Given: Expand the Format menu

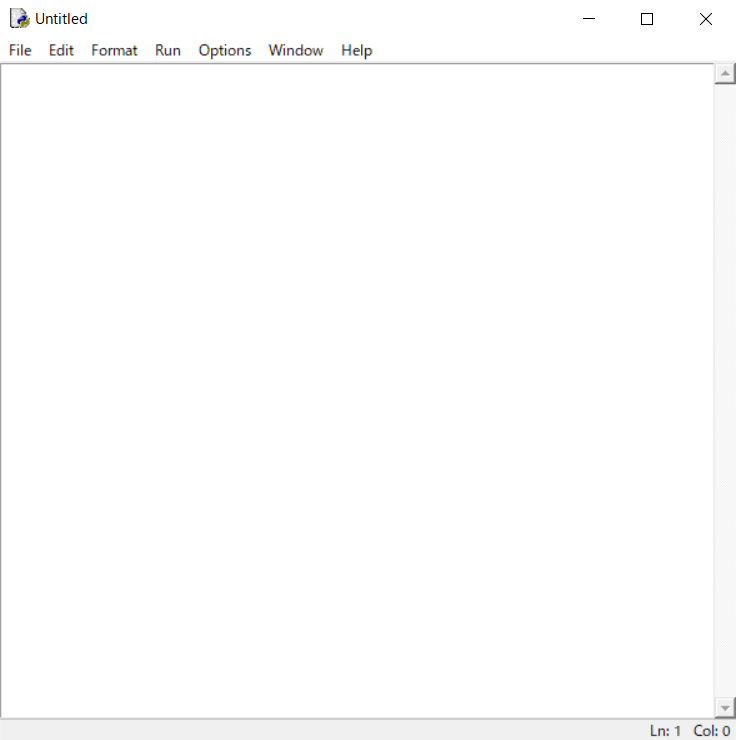Looking at the screenshot, I should (114, 50).
